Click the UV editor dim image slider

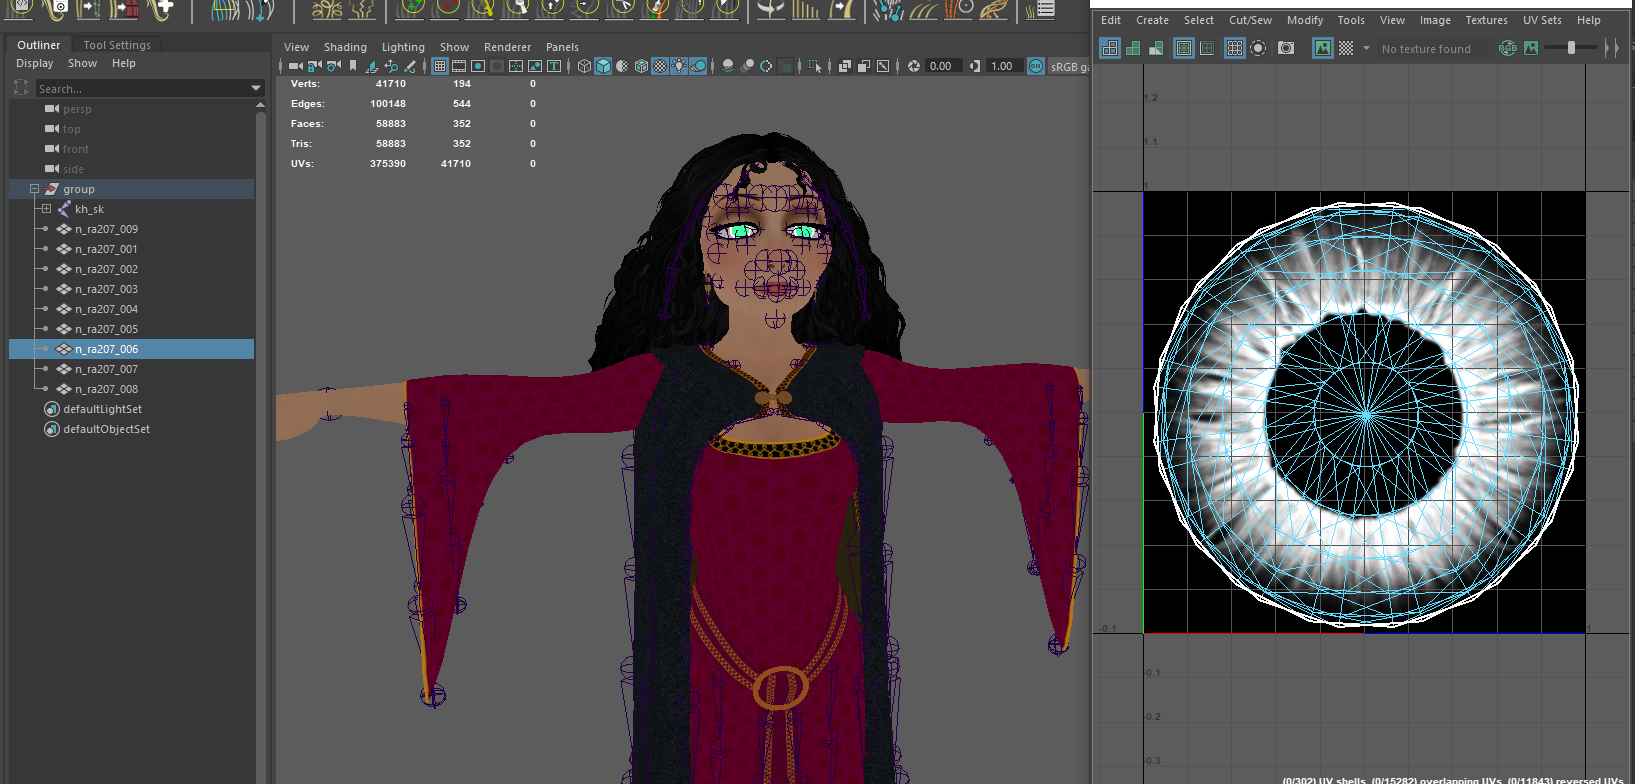[1570, 48]
